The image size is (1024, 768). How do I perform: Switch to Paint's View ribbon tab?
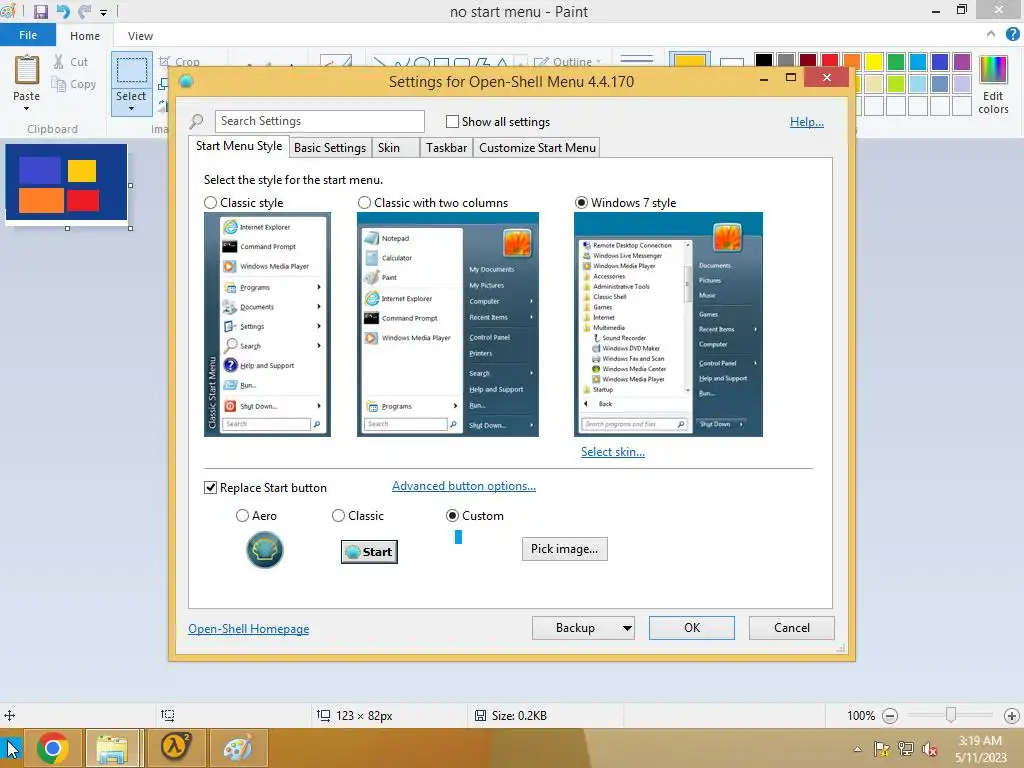140,36
